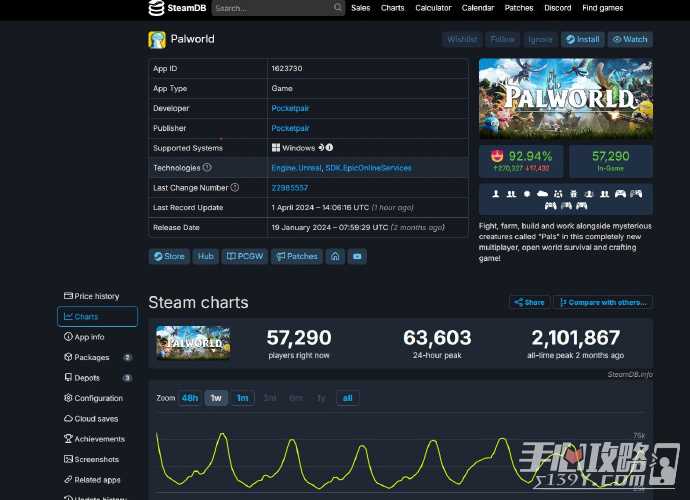Toggle the Watch button

click(630, 39)
